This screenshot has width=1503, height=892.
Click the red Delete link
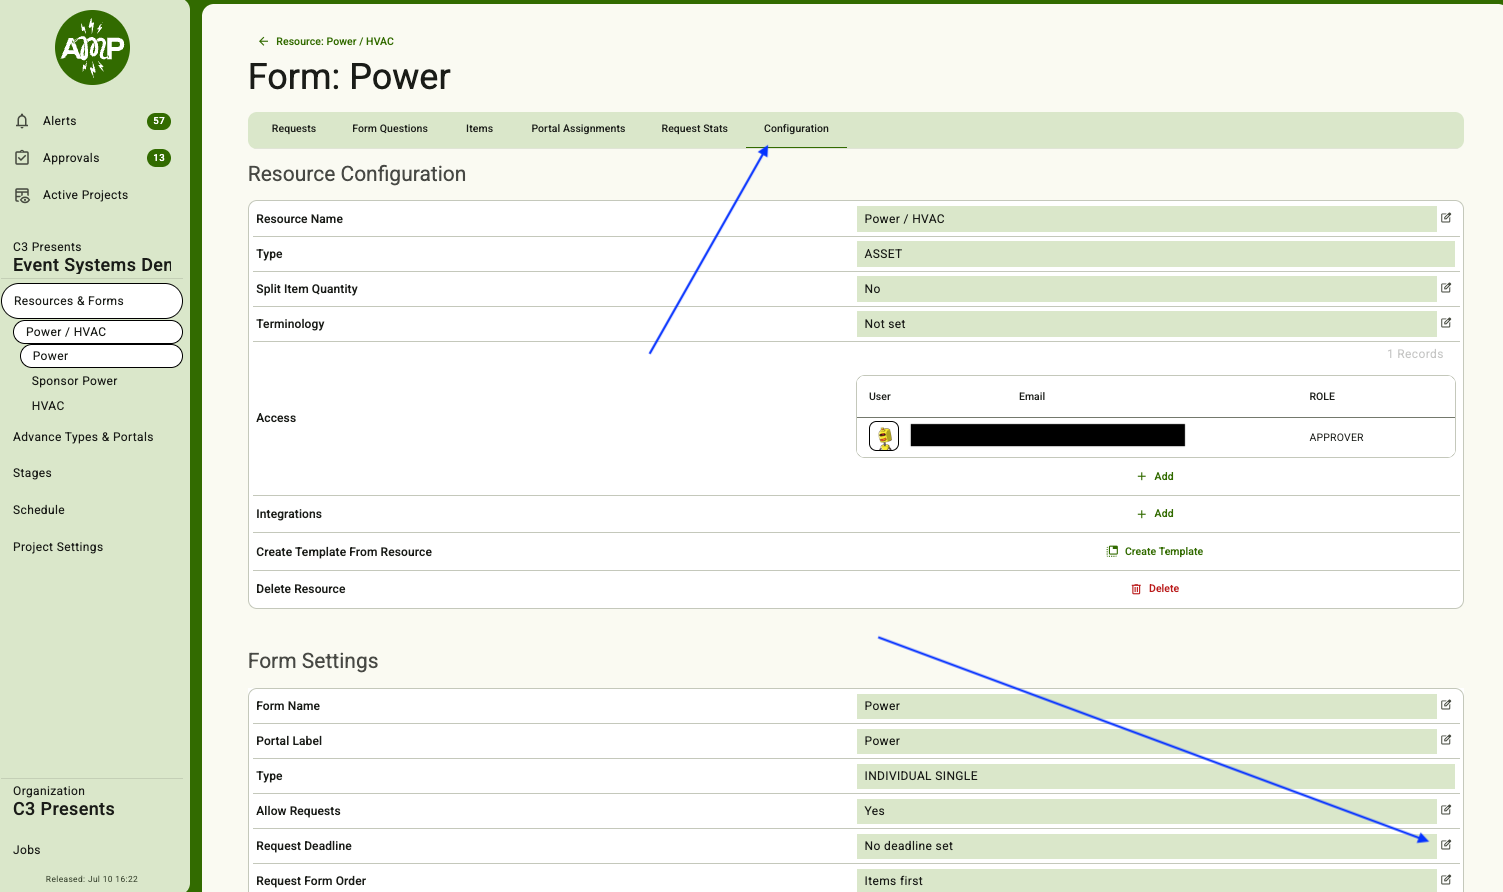[1164, 589]
